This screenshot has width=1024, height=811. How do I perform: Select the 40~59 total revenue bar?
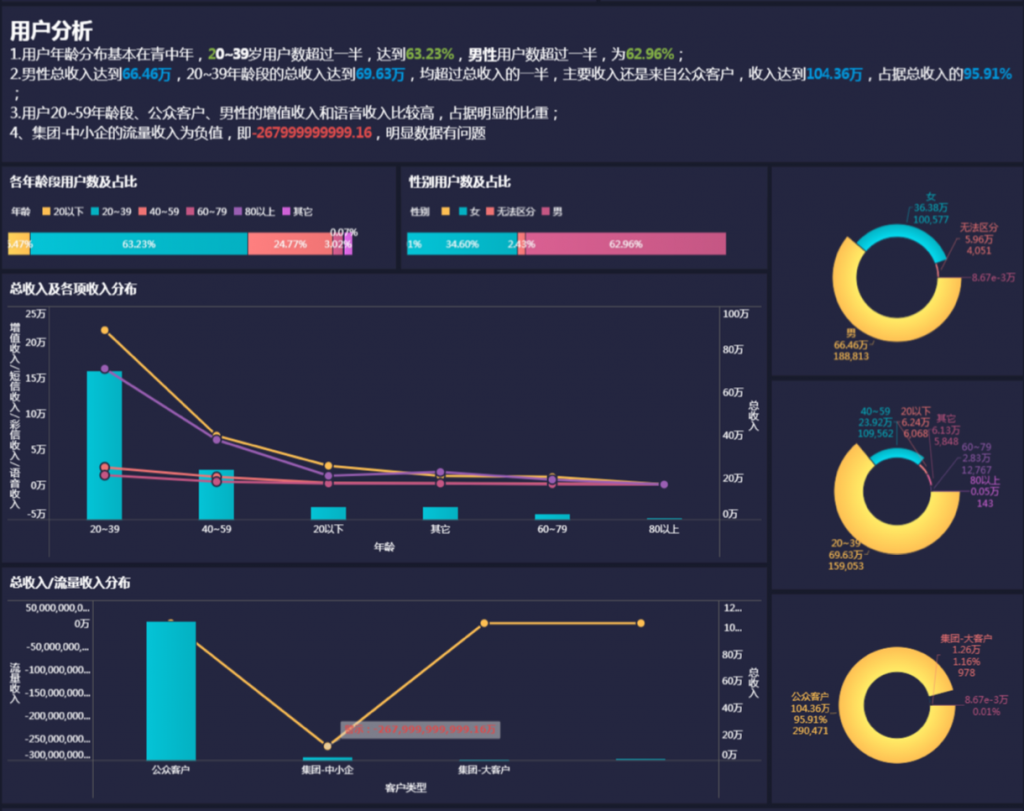click(216, 495)
